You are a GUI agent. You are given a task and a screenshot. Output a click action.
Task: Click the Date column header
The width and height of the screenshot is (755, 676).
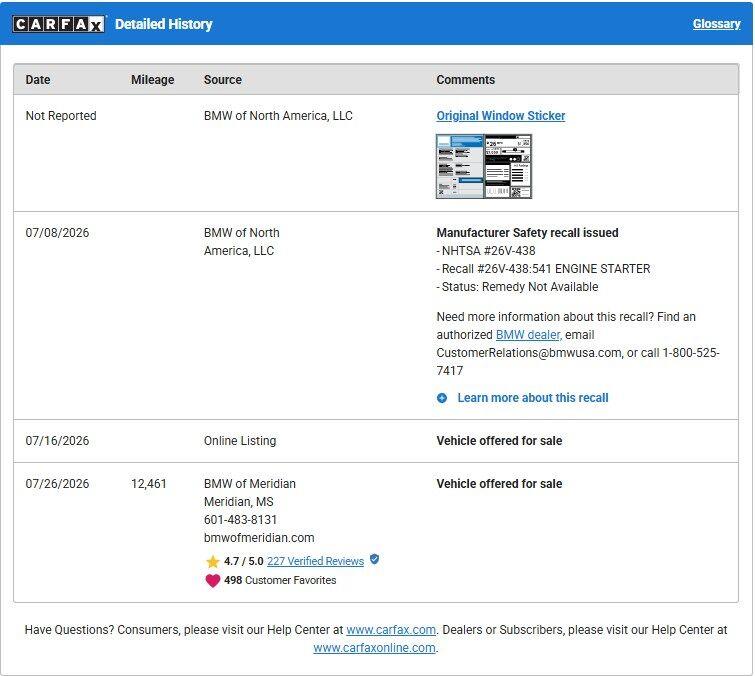[38, 79]
